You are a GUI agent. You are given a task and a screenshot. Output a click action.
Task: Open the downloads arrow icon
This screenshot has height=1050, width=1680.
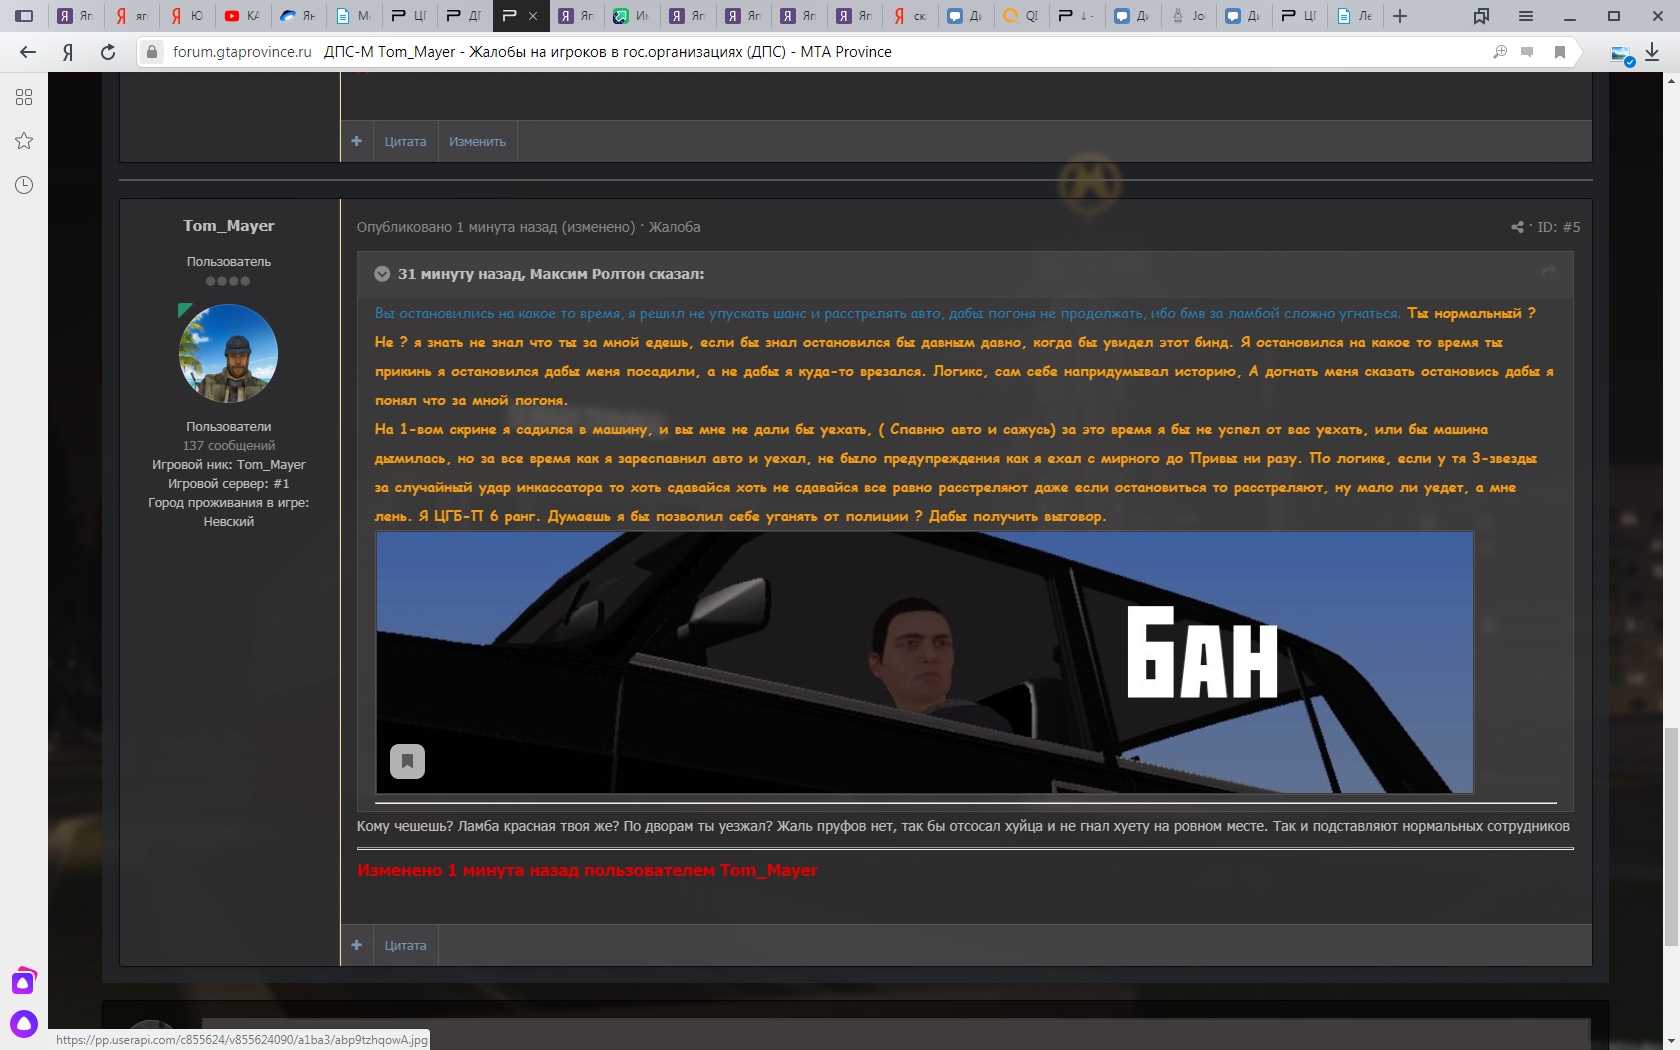coord(1652,52)
